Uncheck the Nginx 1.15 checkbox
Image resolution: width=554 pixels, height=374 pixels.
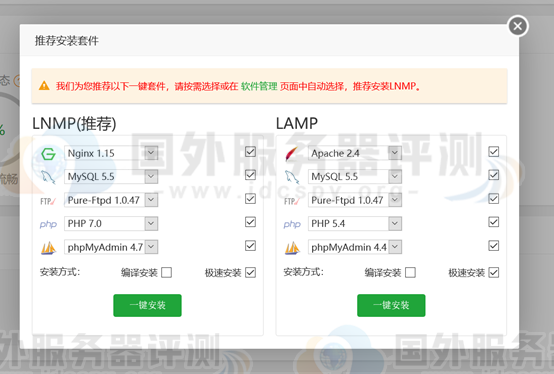point(250,152)
